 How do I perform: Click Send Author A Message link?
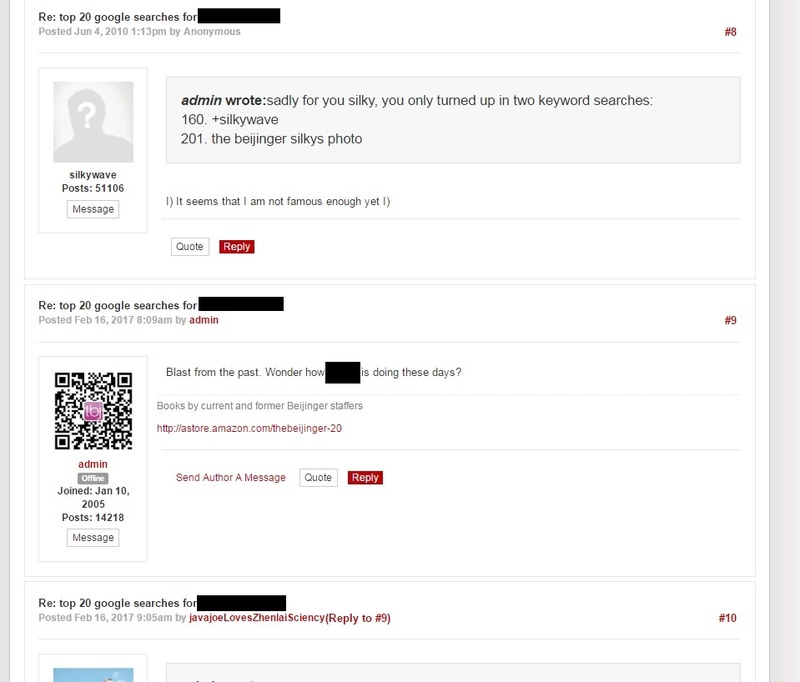point(231,477)
